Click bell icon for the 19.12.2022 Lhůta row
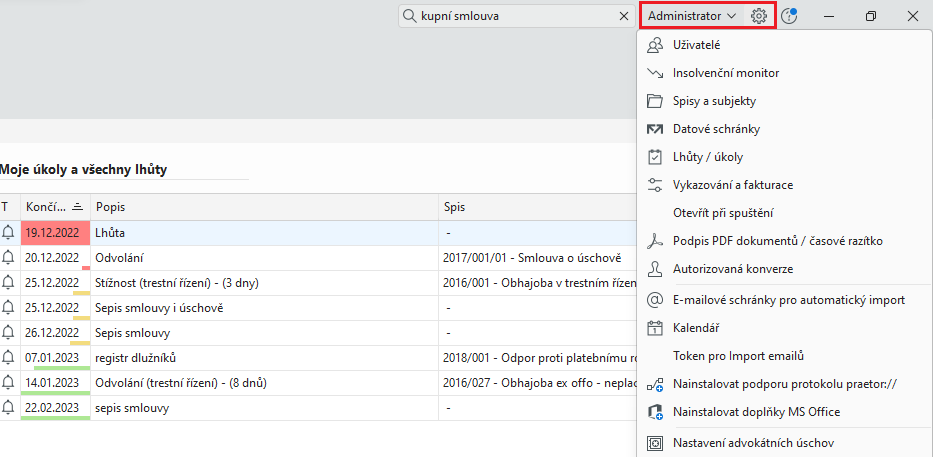Screen dimensions: 934x457 (x=9, y=232)
